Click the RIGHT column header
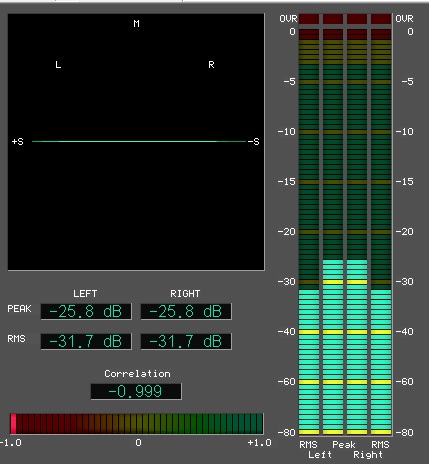The width and height of the screenshot is (429, 464). (x=185, y=294)
